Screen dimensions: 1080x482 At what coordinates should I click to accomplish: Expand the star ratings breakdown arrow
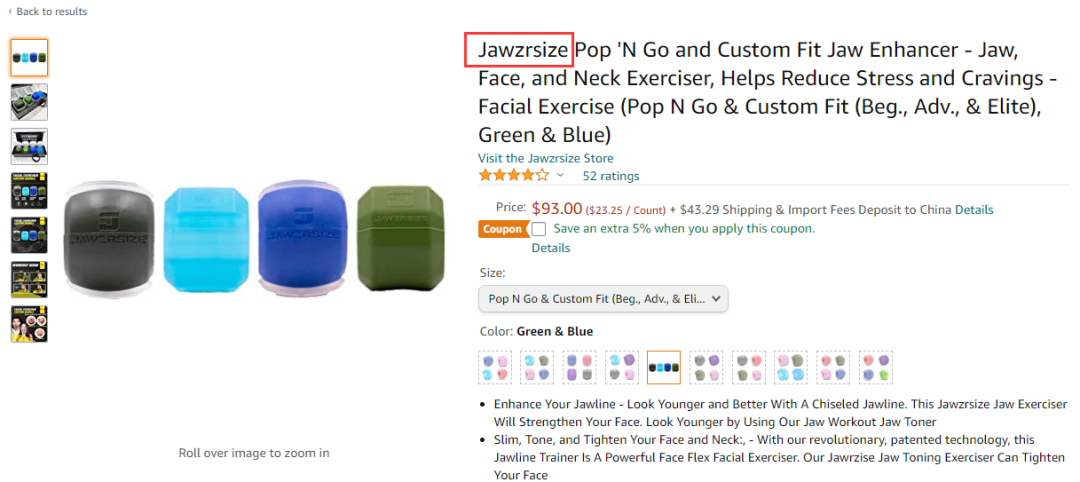(560, 176)
